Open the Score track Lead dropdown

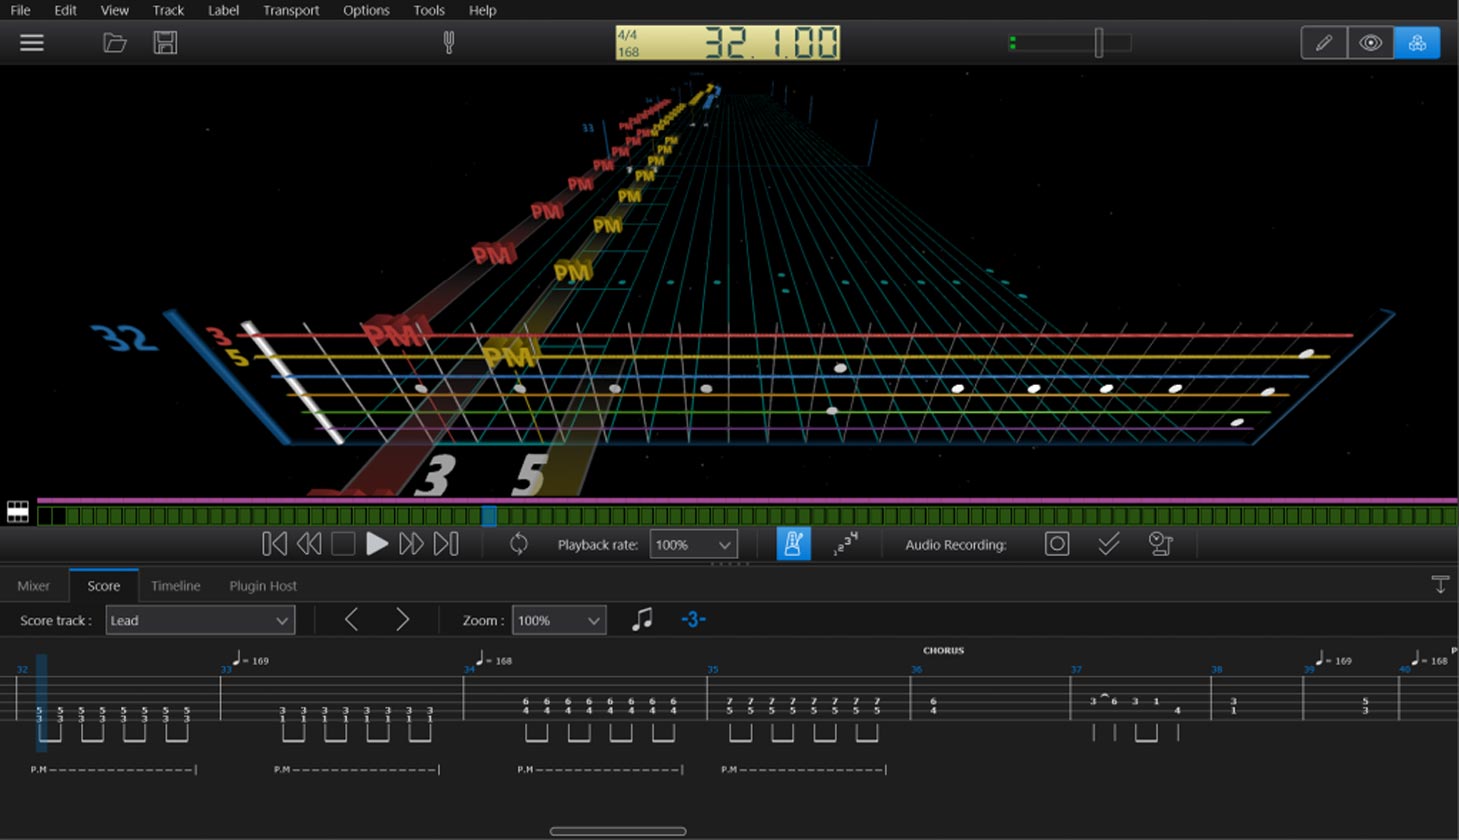(200, 620)
